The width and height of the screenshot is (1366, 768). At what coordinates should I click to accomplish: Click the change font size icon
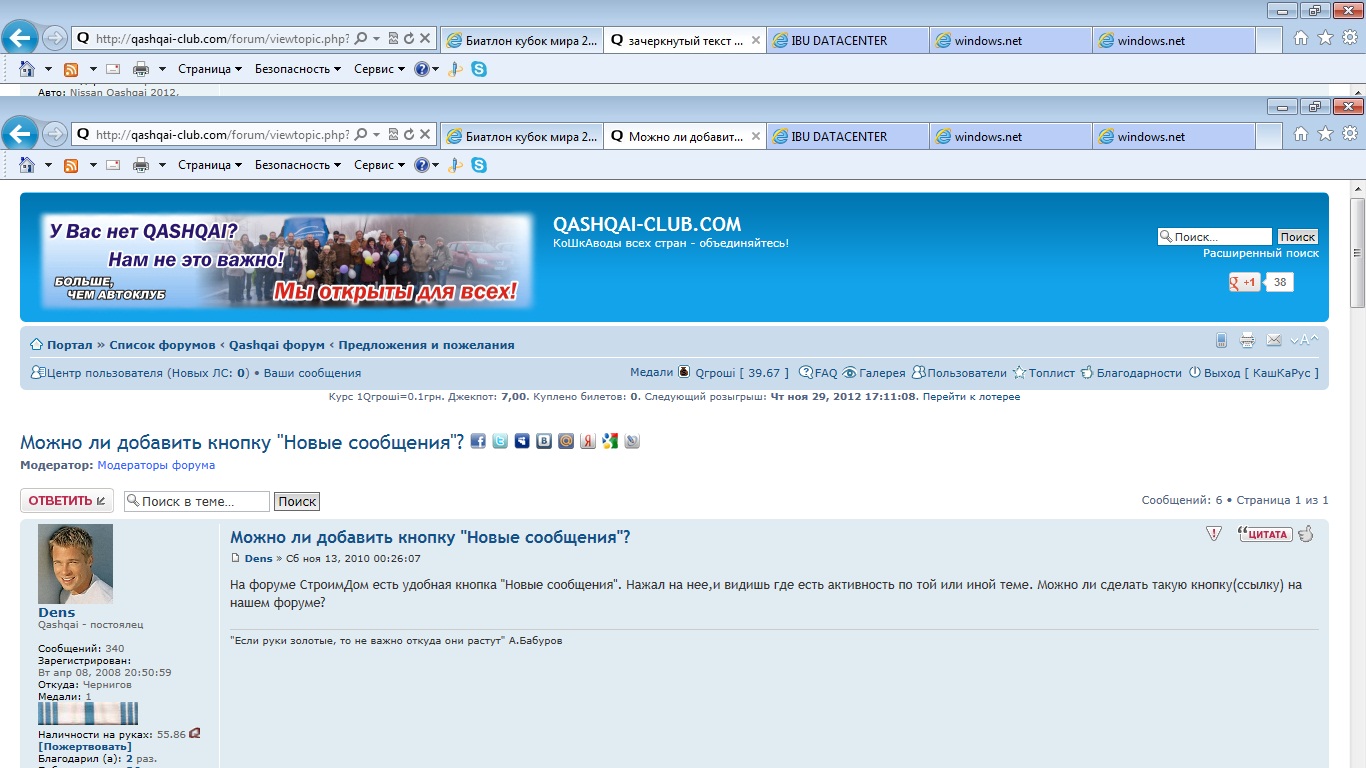pos(1304,340)
